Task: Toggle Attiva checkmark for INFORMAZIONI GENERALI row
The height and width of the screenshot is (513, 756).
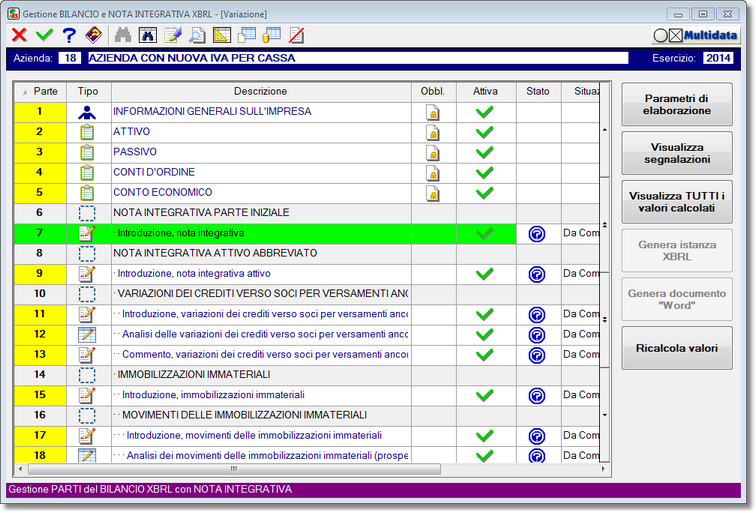Action: (485, 112)
